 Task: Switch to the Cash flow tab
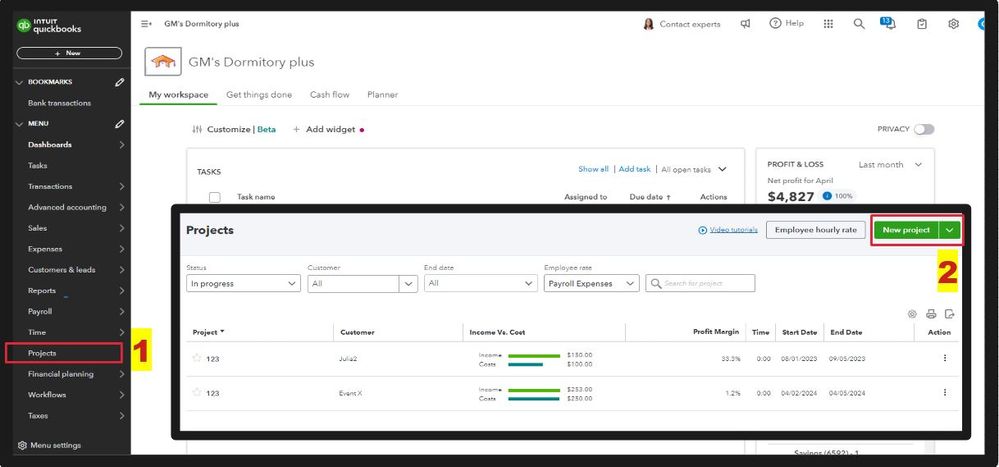(329, 94)
